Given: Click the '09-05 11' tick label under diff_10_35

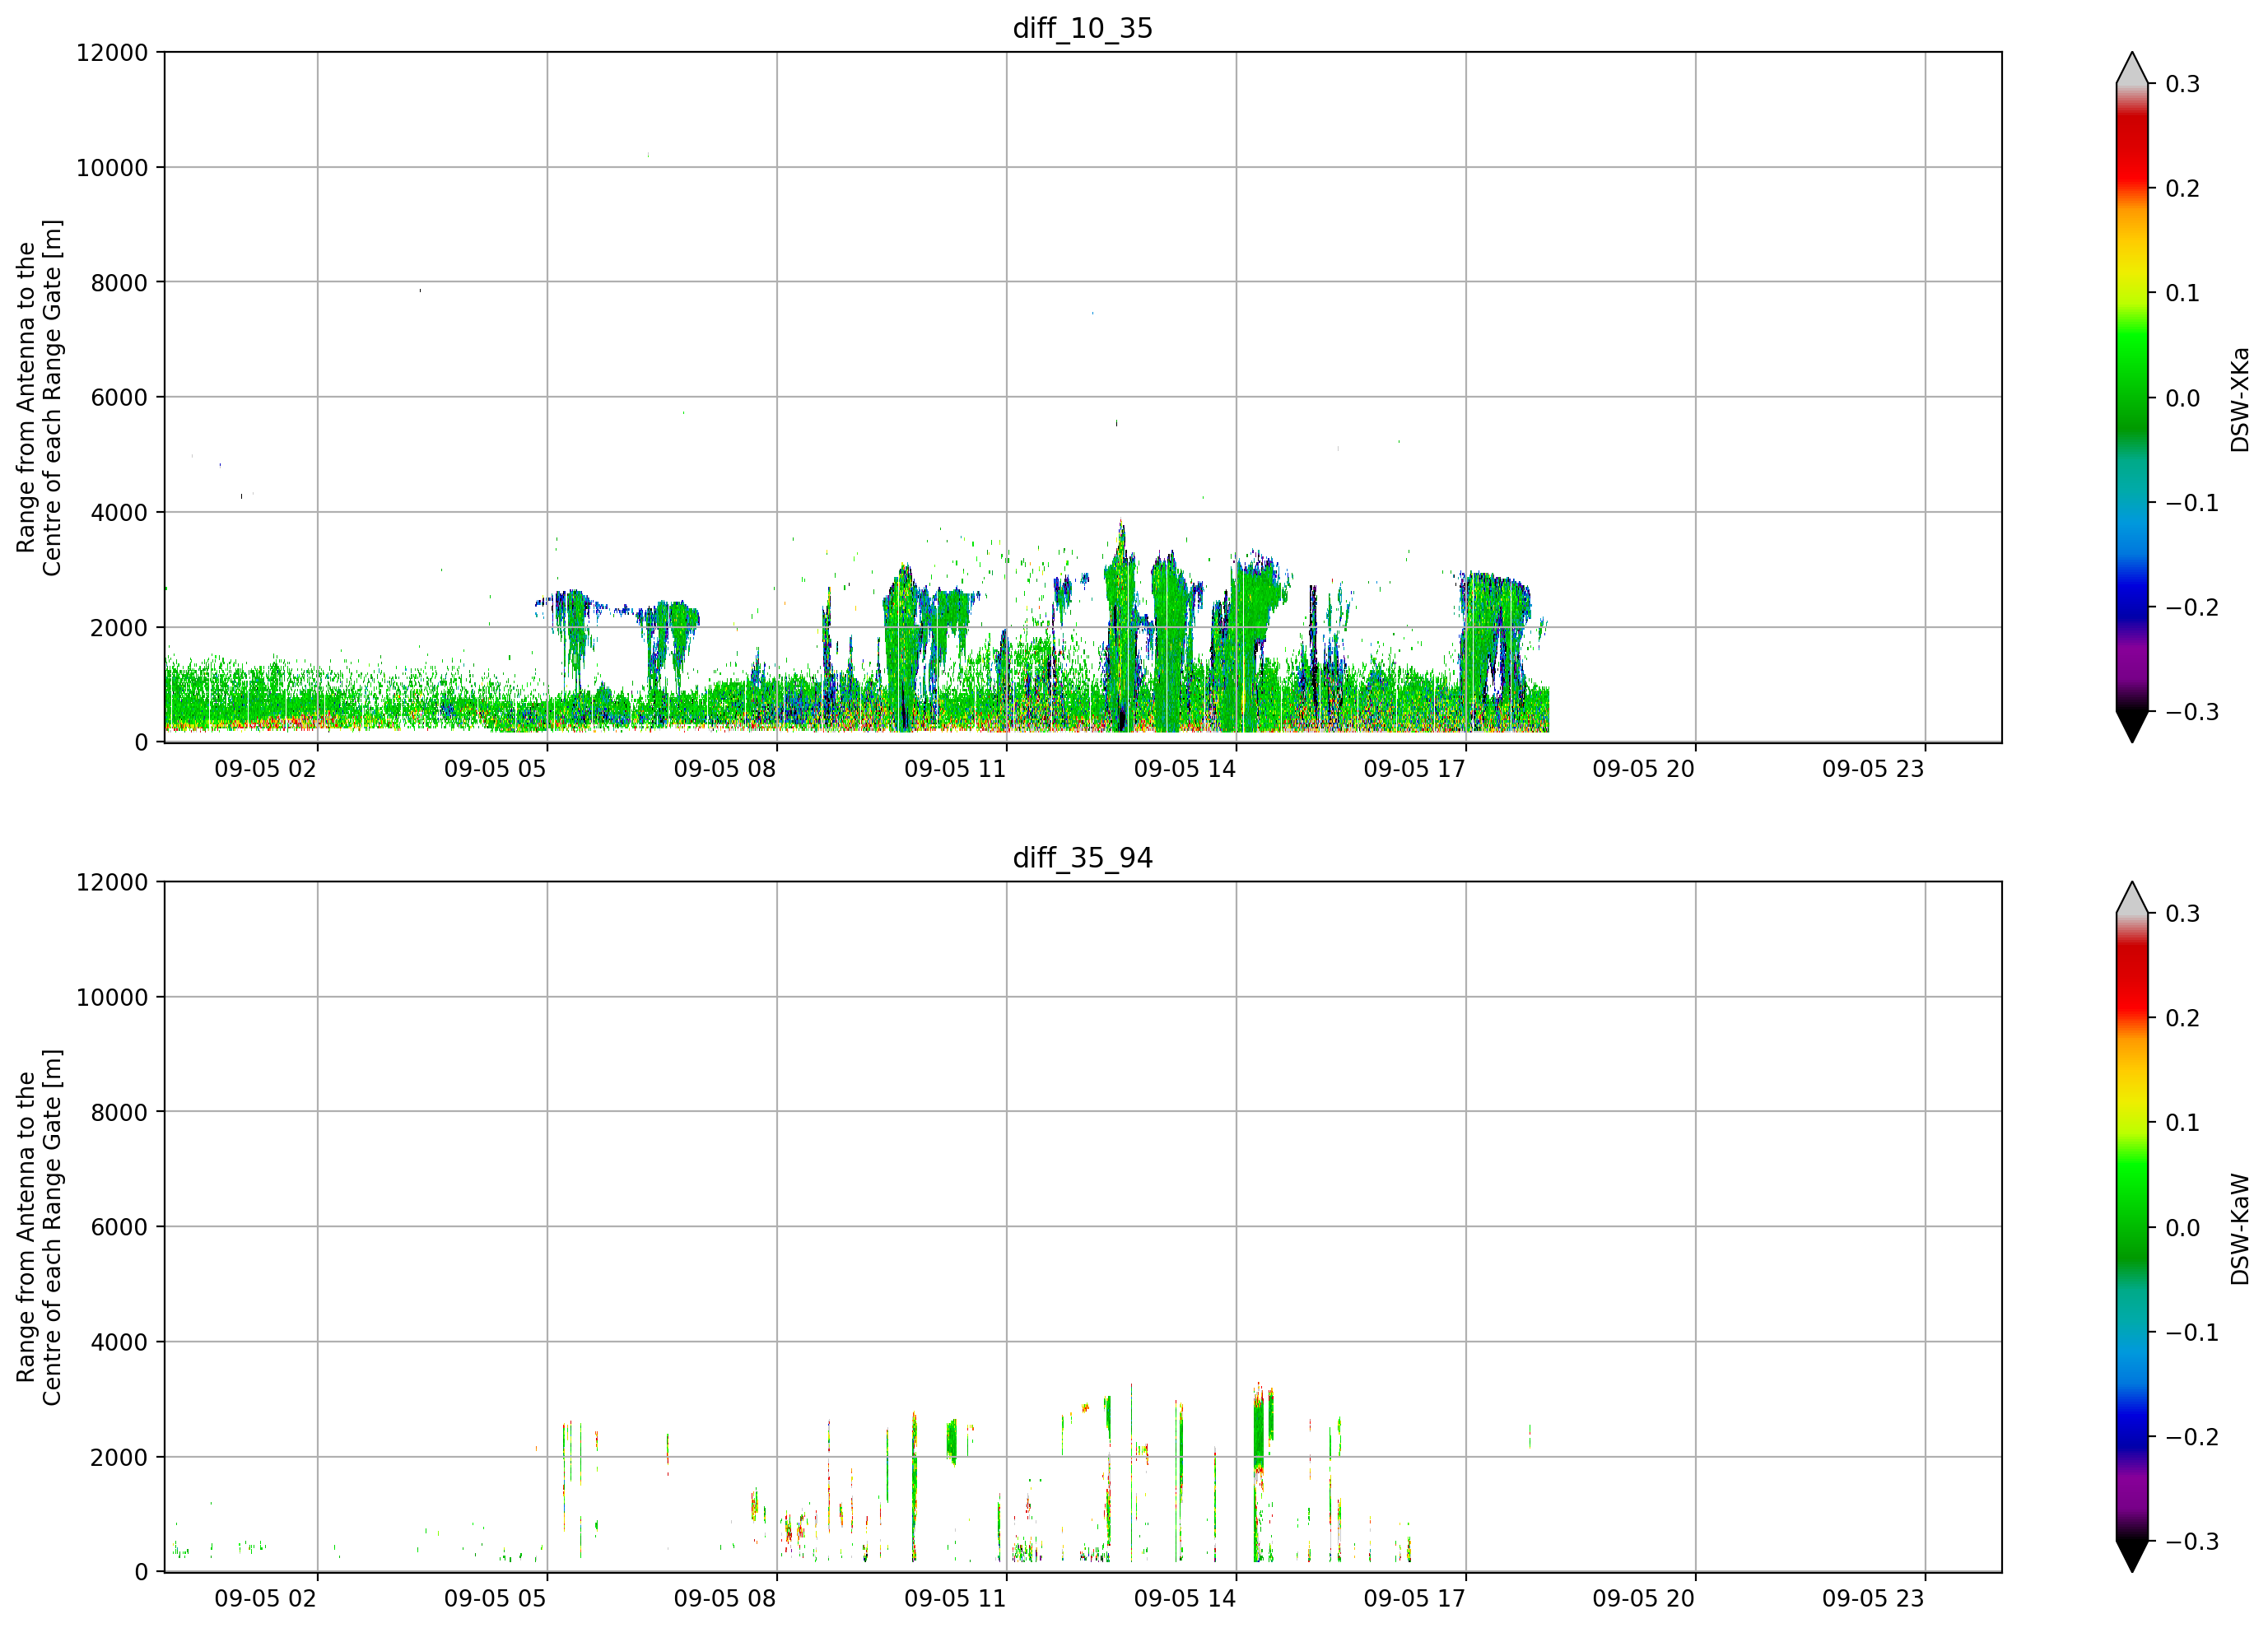Looking at the screenshot, I should (955, 769).
